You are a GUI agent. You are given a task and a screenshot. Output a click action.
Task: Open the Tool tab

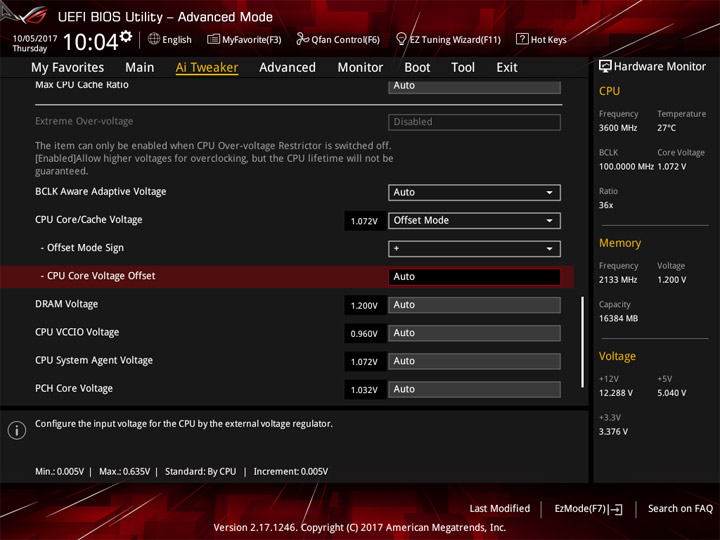(x=463, y=68)
